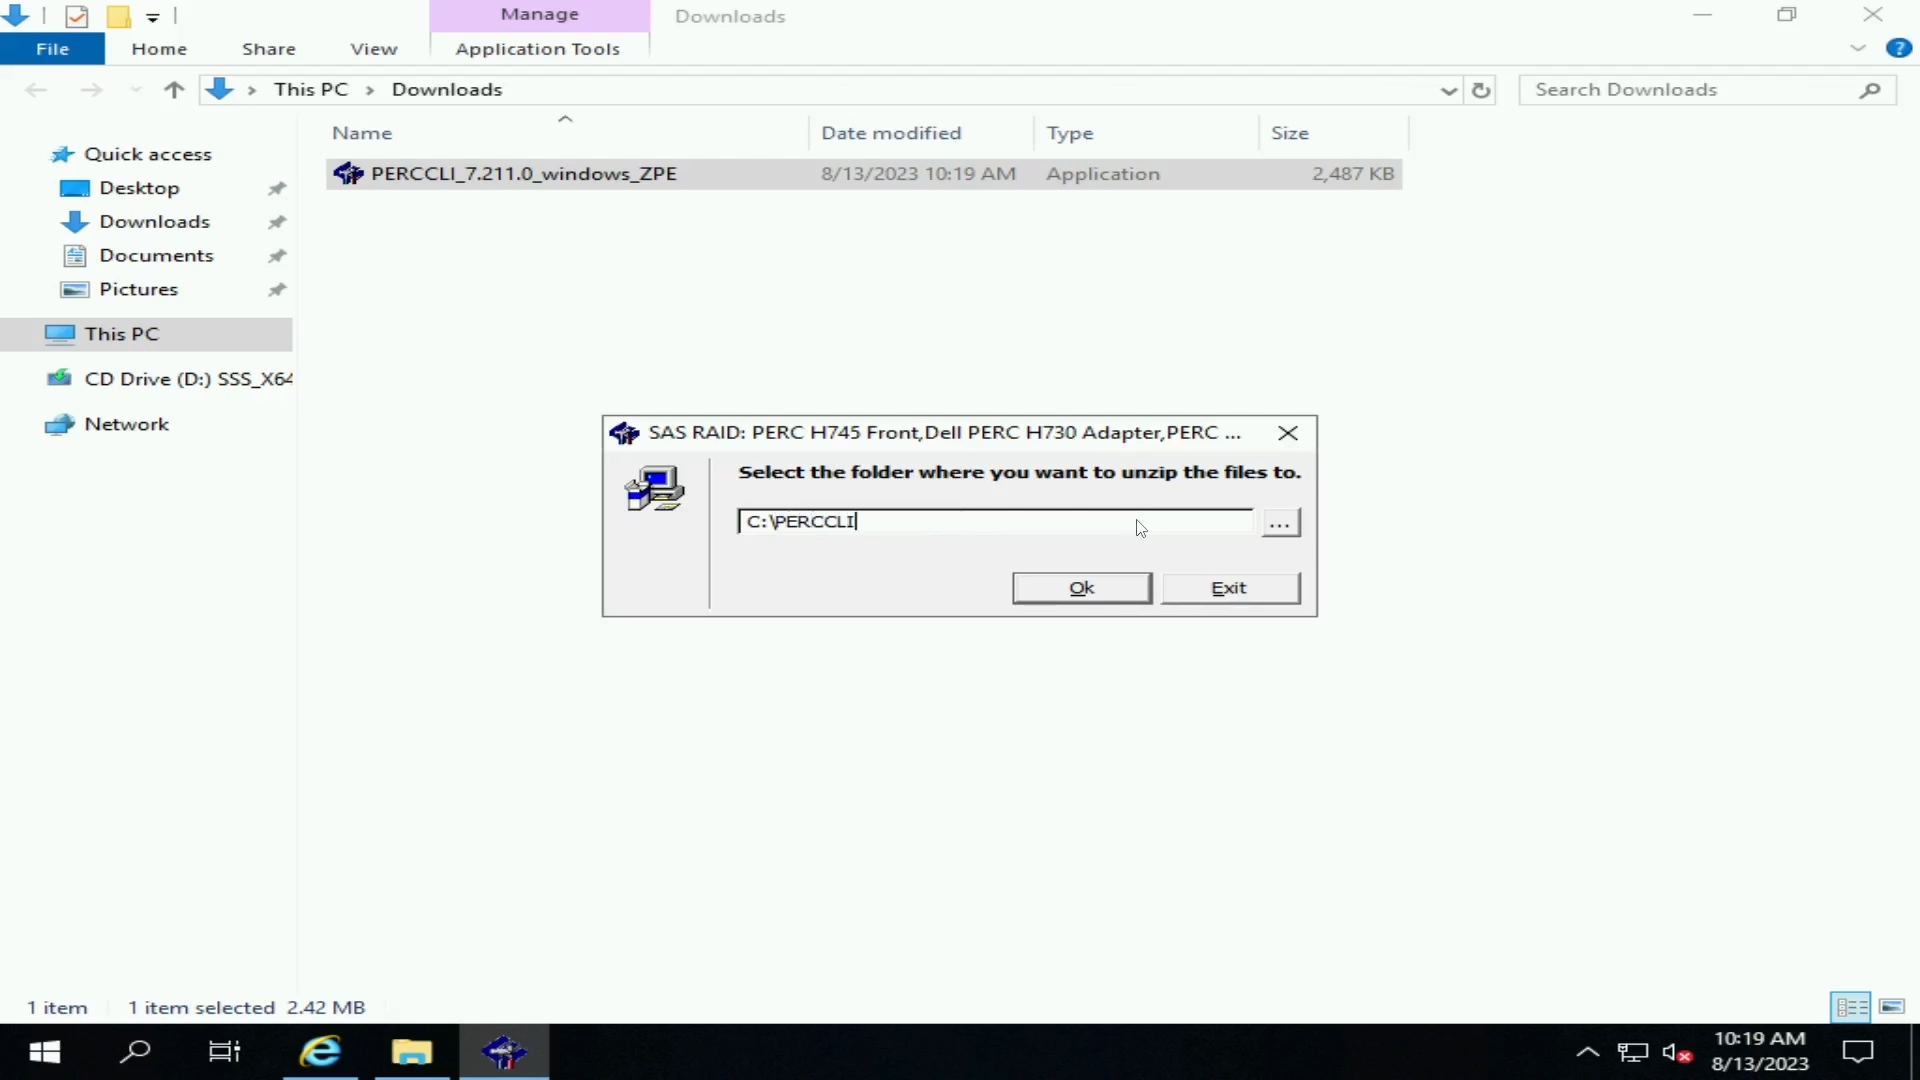Select the Manage tab in ribbon
The width and height of the screenshot is (1920, 1080).
pos(538,13)
